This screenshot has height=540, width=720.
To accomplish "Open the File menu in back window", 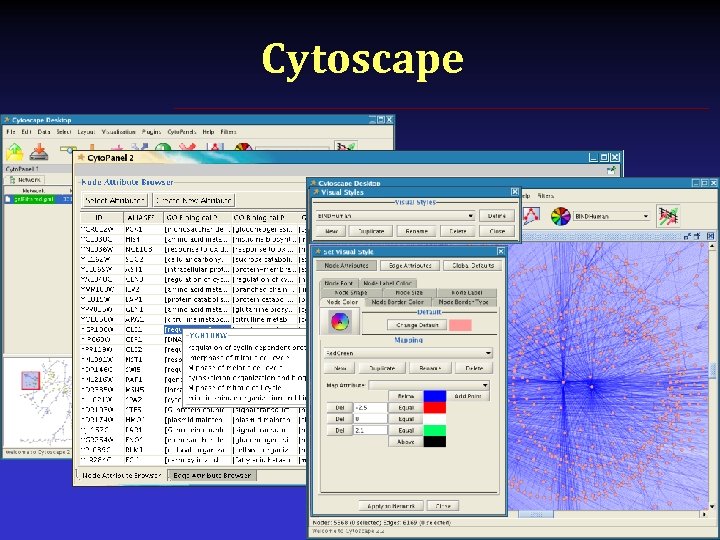I will pos(11,132).
